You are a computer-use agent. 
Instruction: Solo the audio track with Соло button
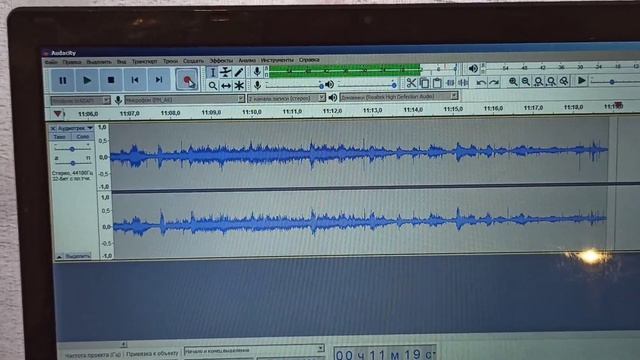tap(82, 136)
